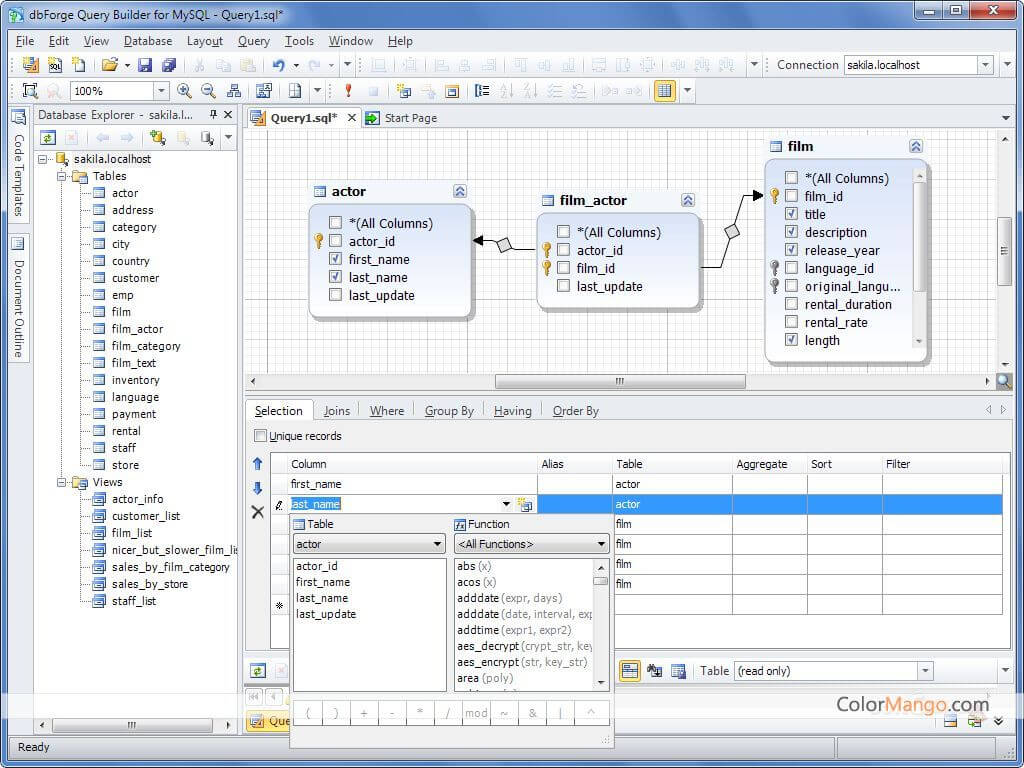Uncheck last_name in actor table

(336, 276)
